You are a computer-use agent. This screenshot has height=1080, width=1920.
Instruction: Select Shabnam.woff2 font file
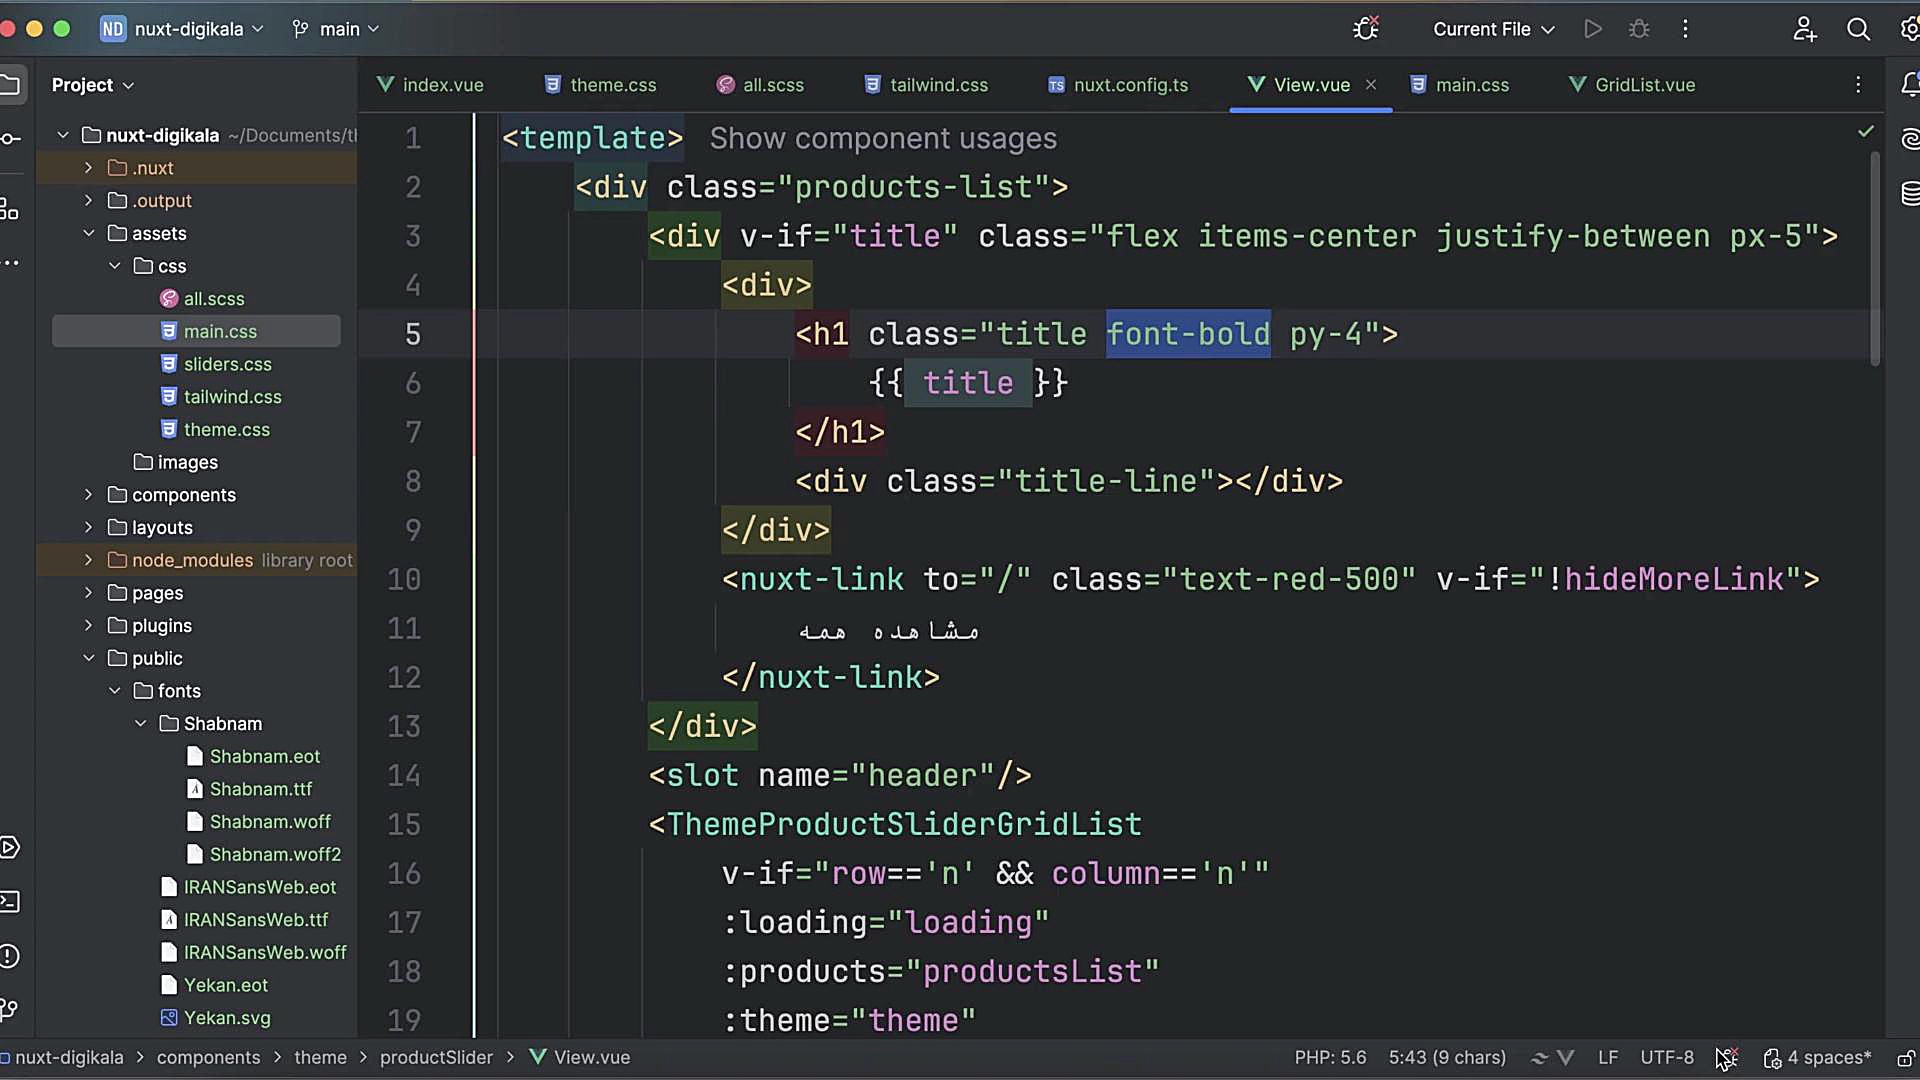264,855
